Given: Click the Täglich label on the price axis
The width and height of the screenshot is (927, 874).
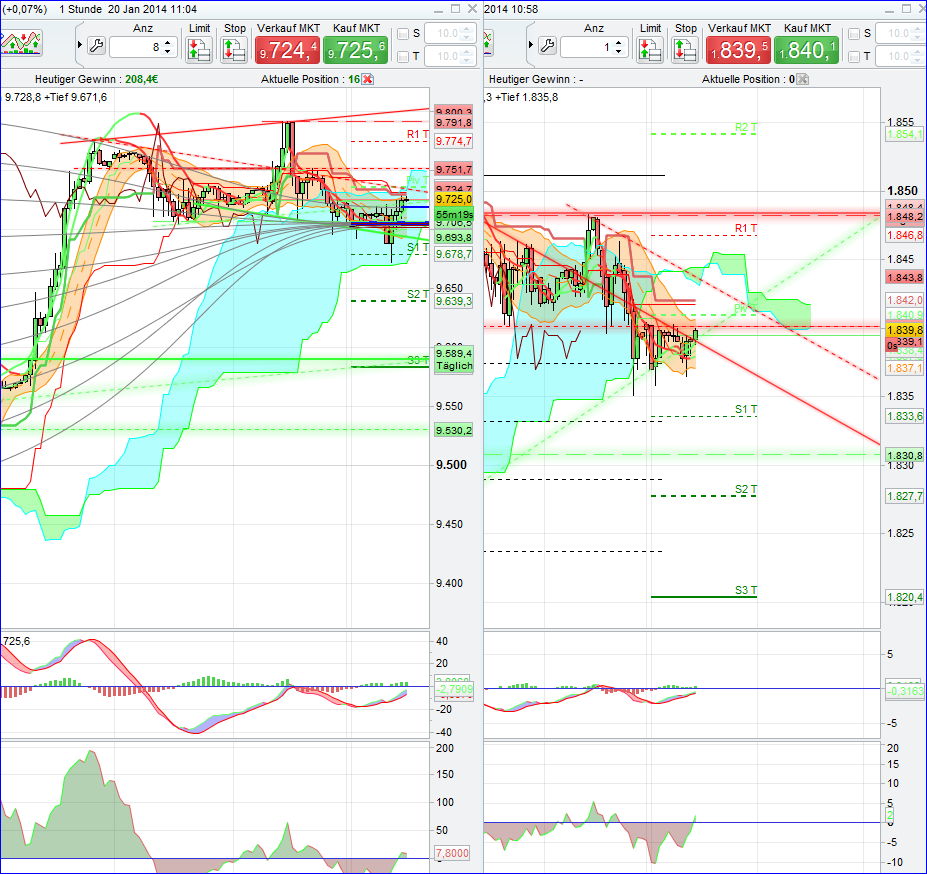Looking at the screenshot, I should (x=454, y=366).
